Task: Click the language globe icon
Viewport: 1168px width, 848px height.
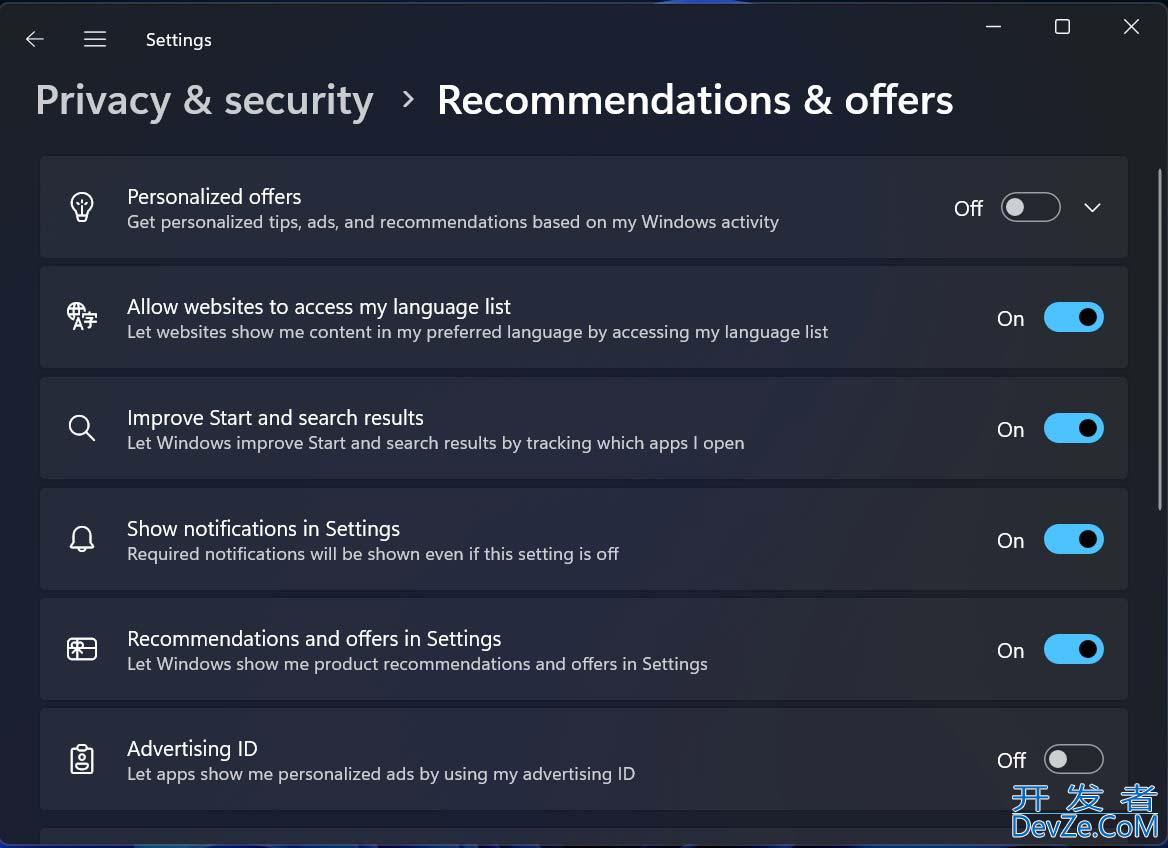Action: point(82,317)
